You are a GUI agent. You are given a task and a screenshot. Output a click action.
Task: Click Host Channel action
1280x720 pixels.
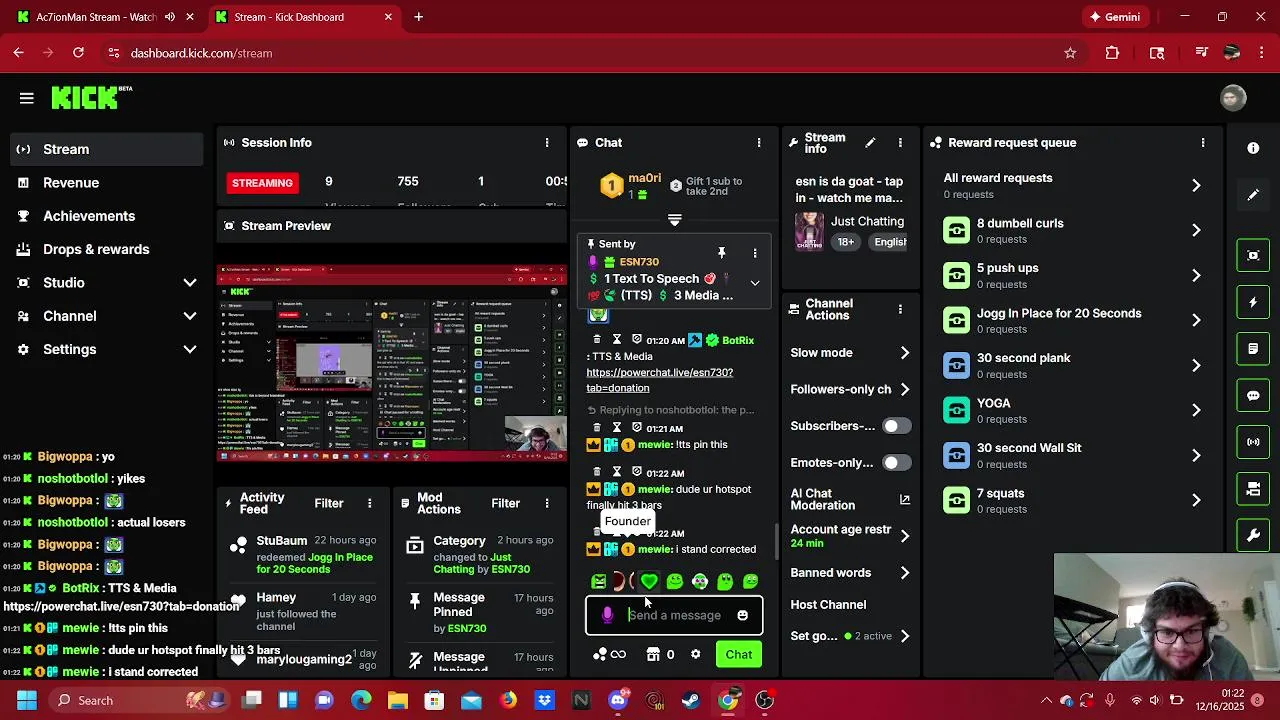[x=828, y=605]
